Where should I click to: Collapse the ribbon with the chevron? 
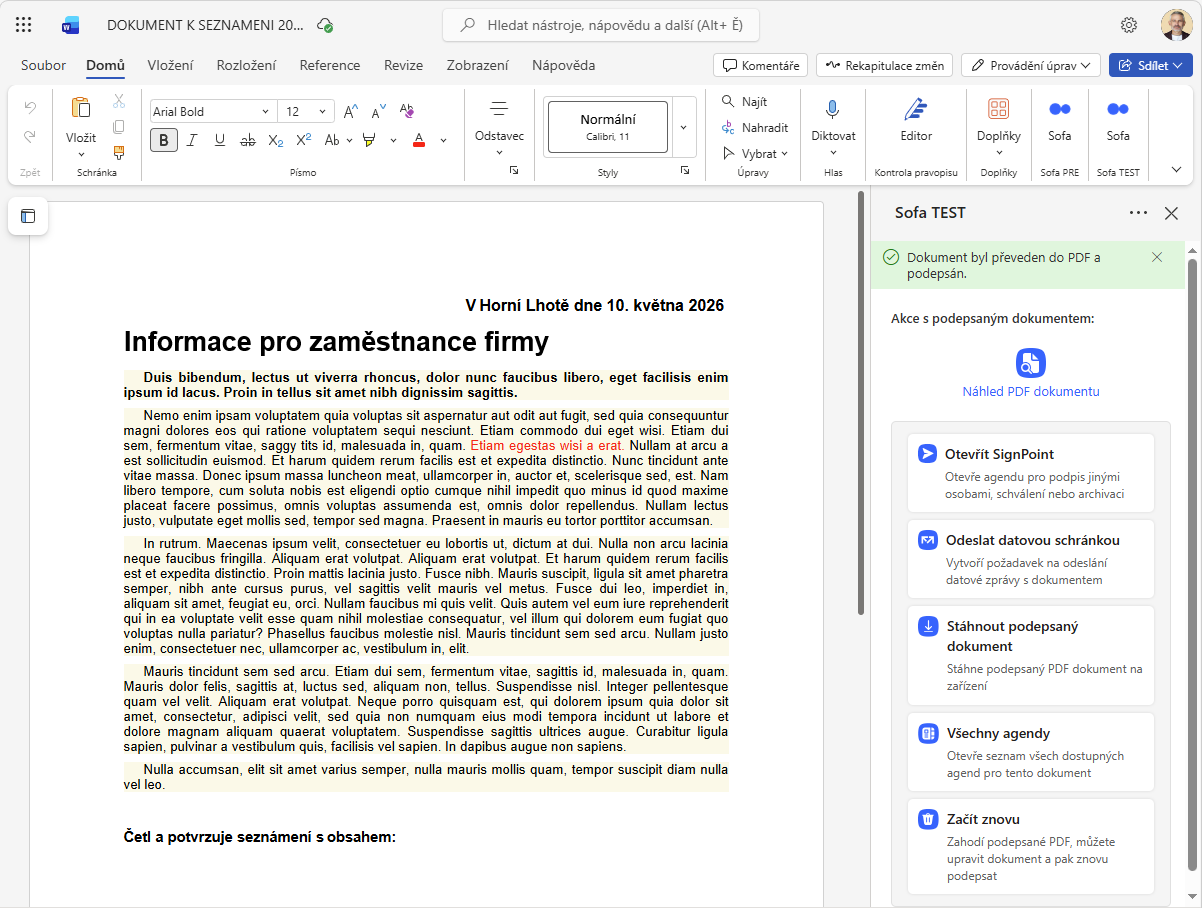point(1176,170)
